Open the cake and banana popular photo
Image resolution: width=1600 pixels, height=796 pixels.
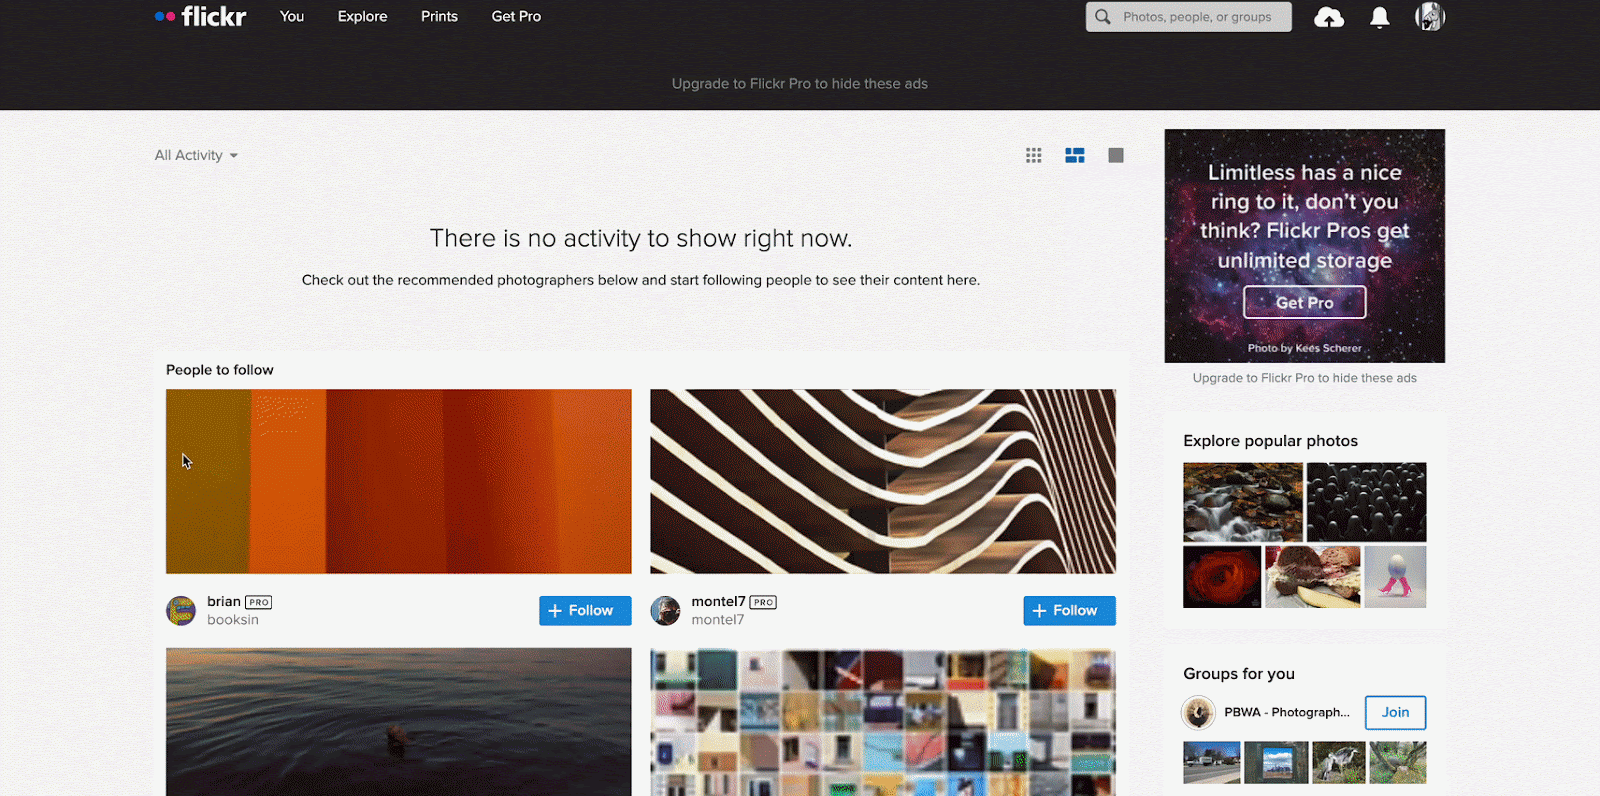coord(1313,577)
